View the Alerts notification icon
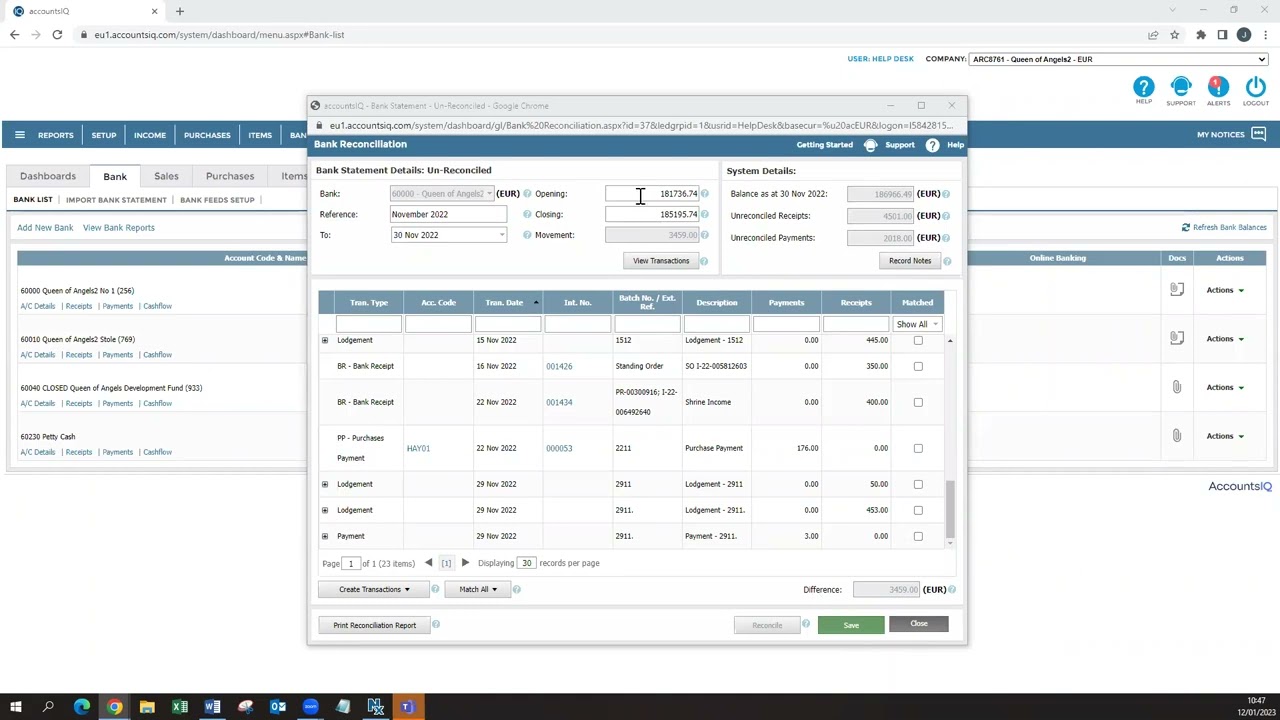The width and height of the screenshot is (1280, 720). 1218,90
